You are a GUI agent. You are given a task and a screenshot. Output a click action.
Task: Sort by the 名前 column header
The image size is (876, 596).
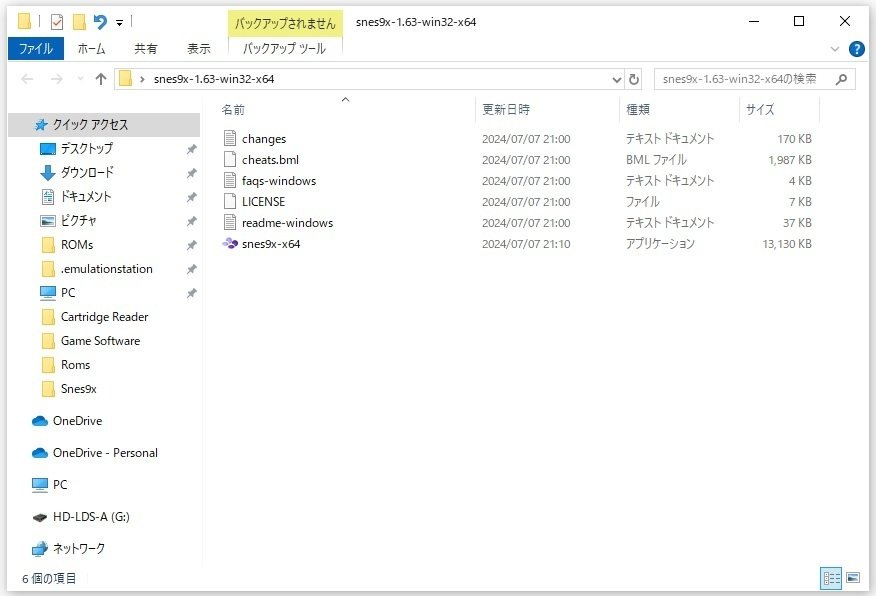tap(233, 109)
